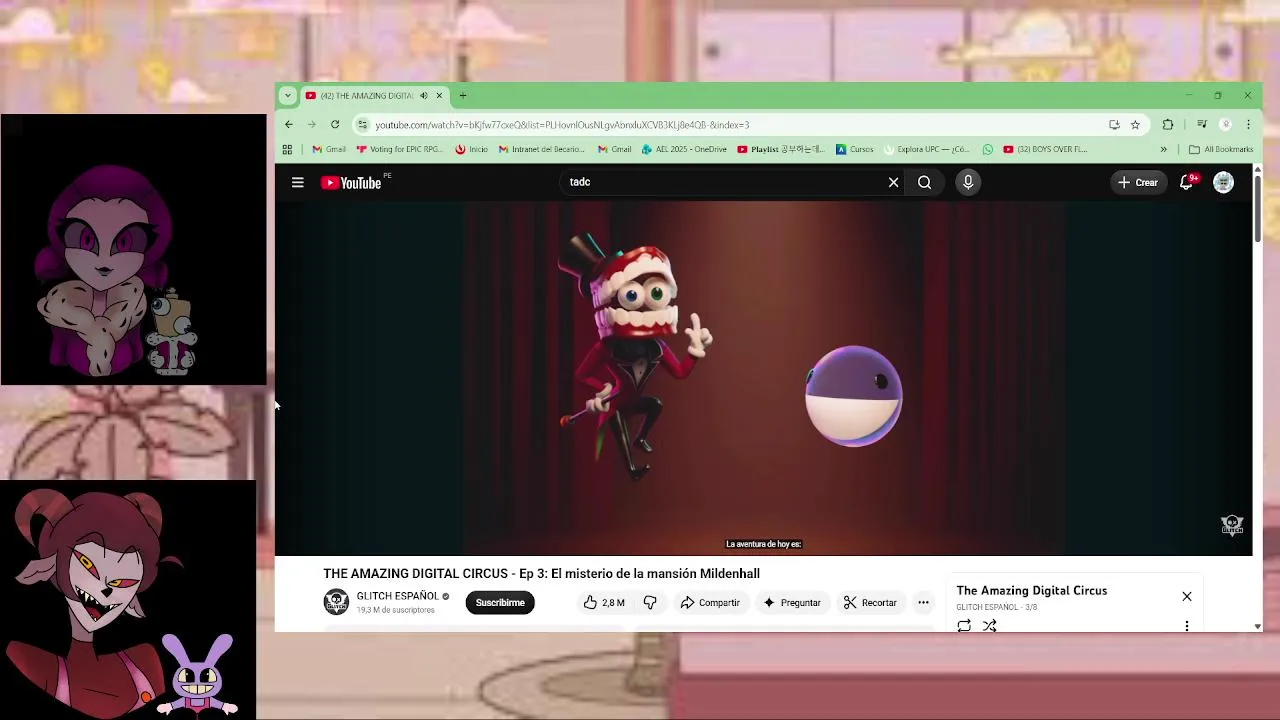Open Explora UPC bookmark
Viewport: 1280px width, 720px height.
point(926,149)
